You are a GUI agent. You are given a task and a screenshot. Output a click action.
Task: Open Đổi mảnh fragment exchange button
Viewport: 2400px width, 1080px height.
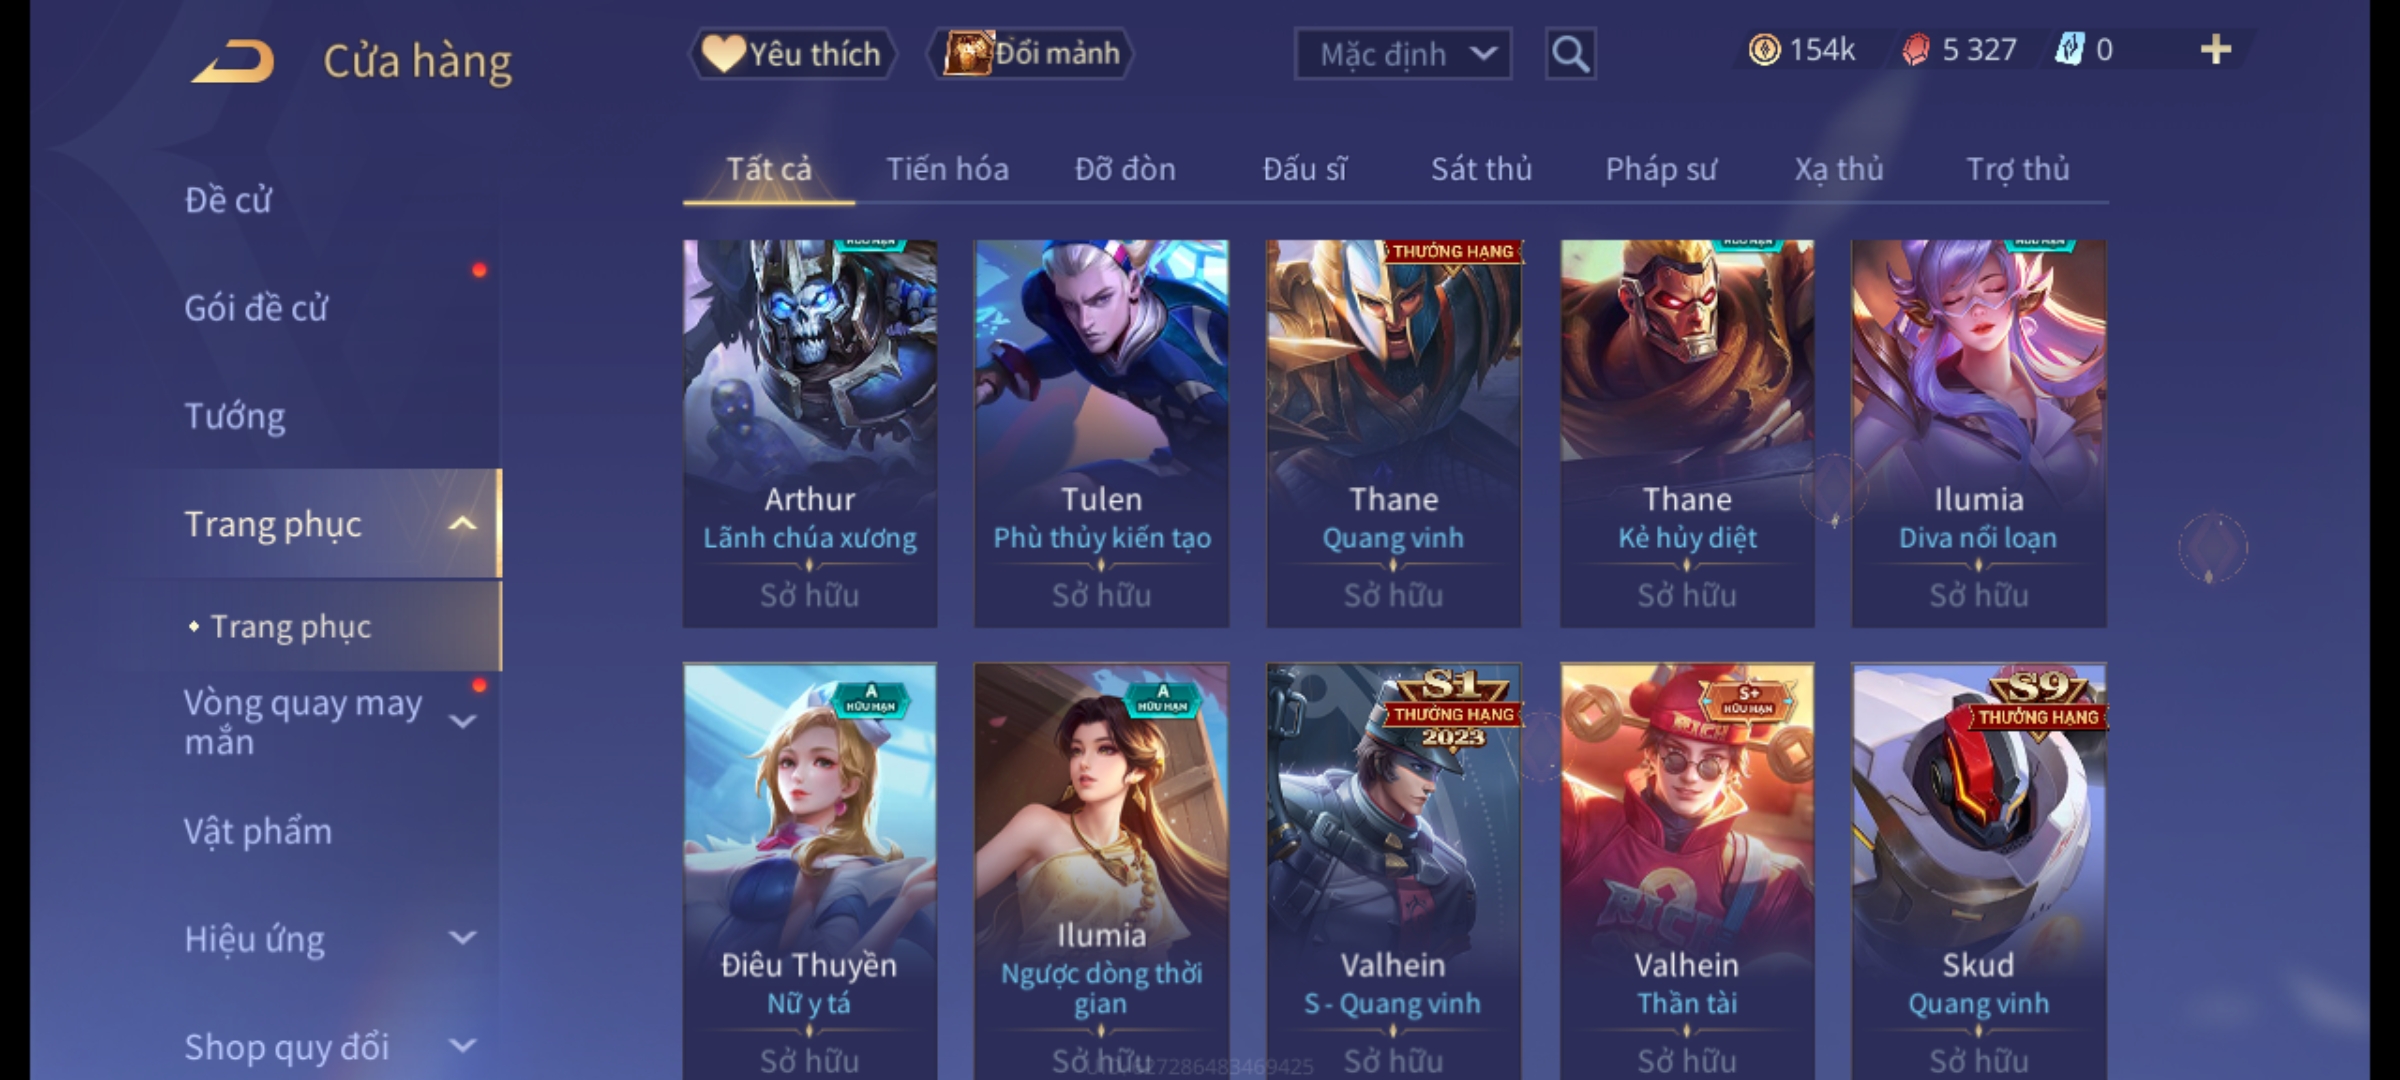pyautogui.click(x=1031, y=53)
